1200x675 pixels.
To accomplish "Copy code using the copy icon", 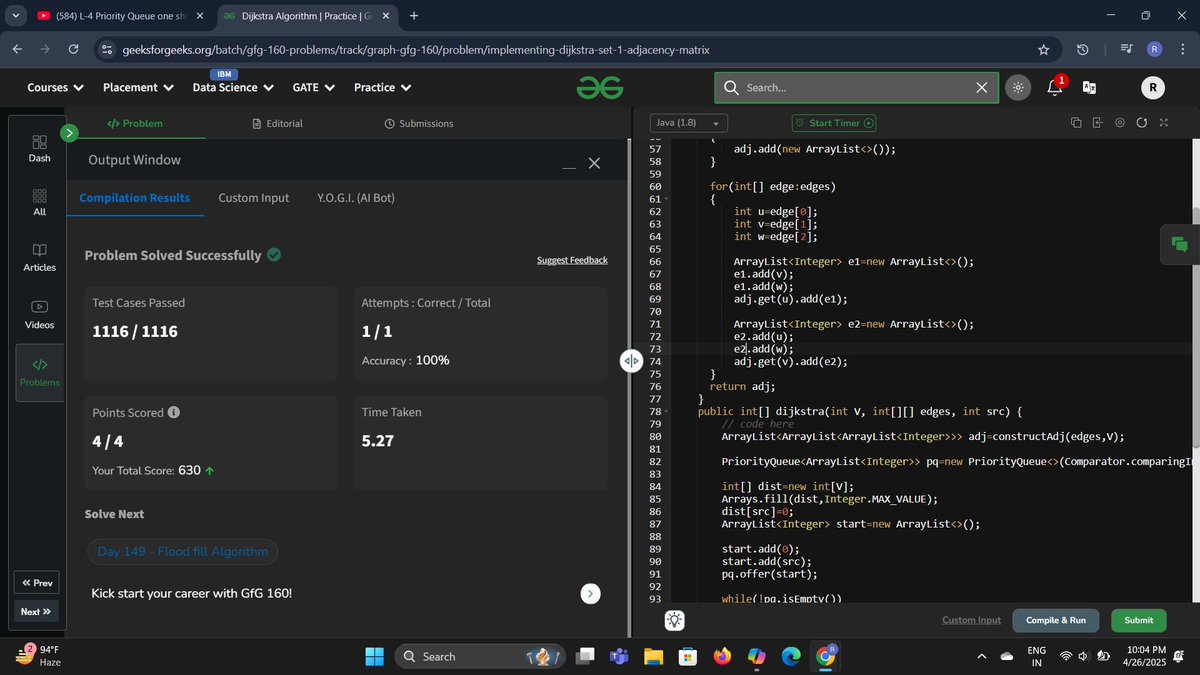I will (1075, 123).
